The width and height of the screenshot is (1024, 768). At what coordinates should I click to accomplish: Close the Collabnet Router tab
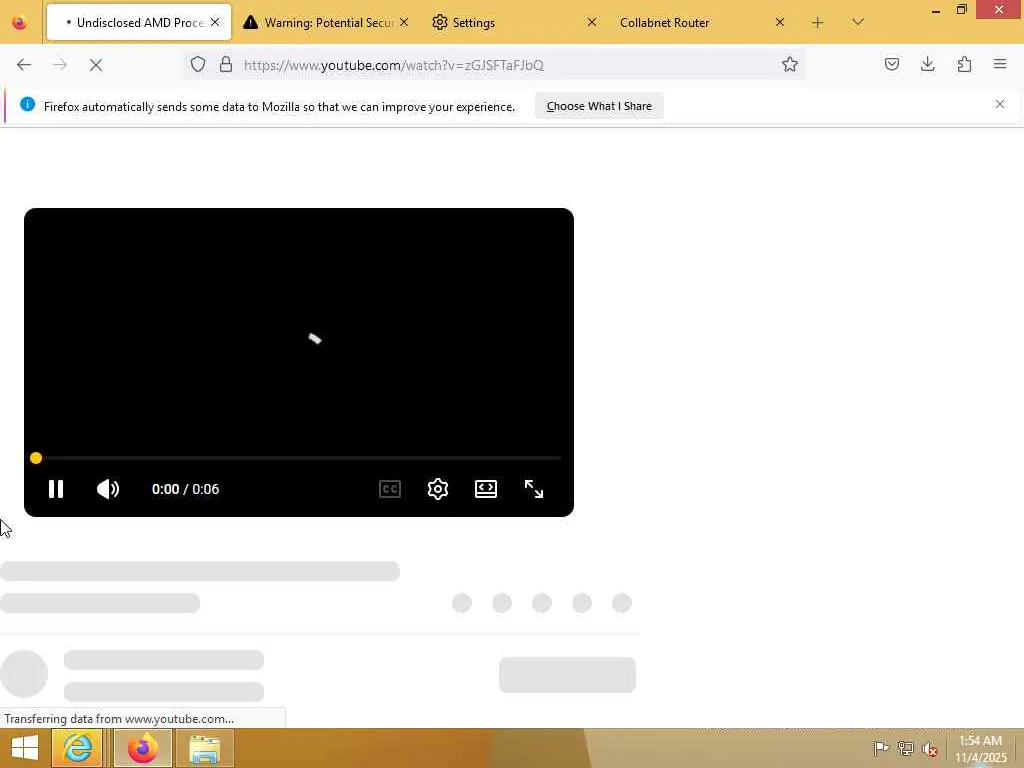pyautogui.click(x=780, y=22)
